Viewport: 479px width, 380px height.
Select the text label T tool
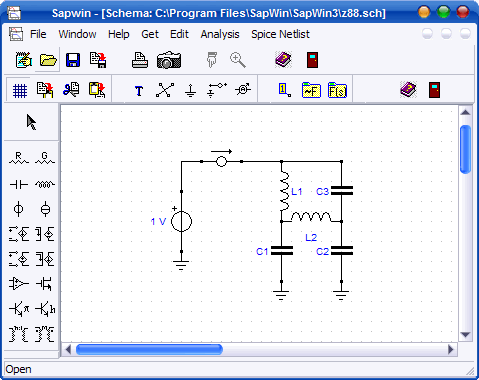pyautogui.click(x=139, y=91)
